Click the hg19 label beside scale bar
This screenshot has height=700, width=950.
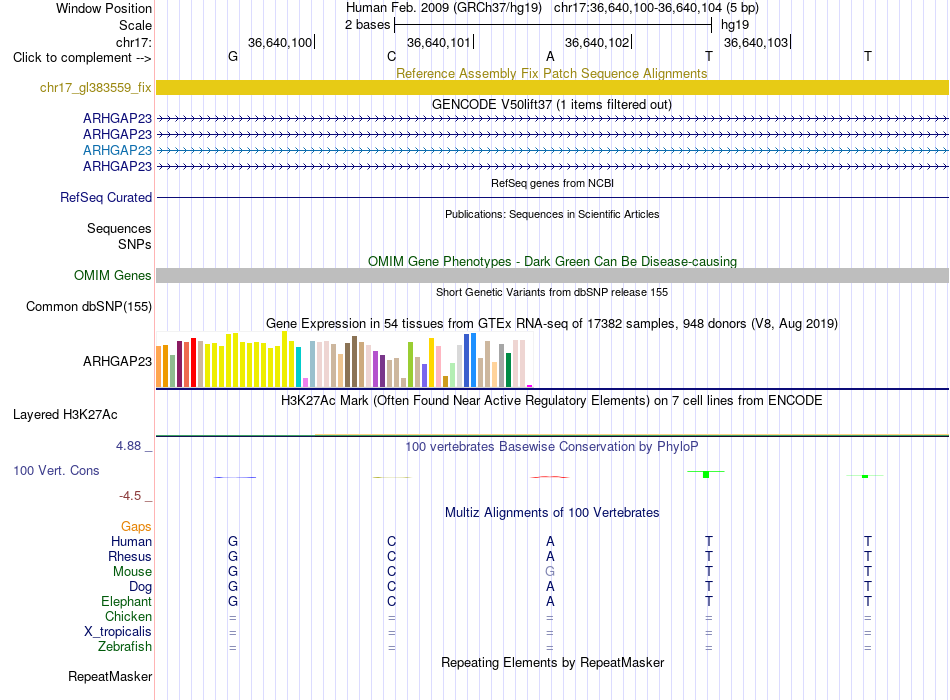(x=735, y=25)
